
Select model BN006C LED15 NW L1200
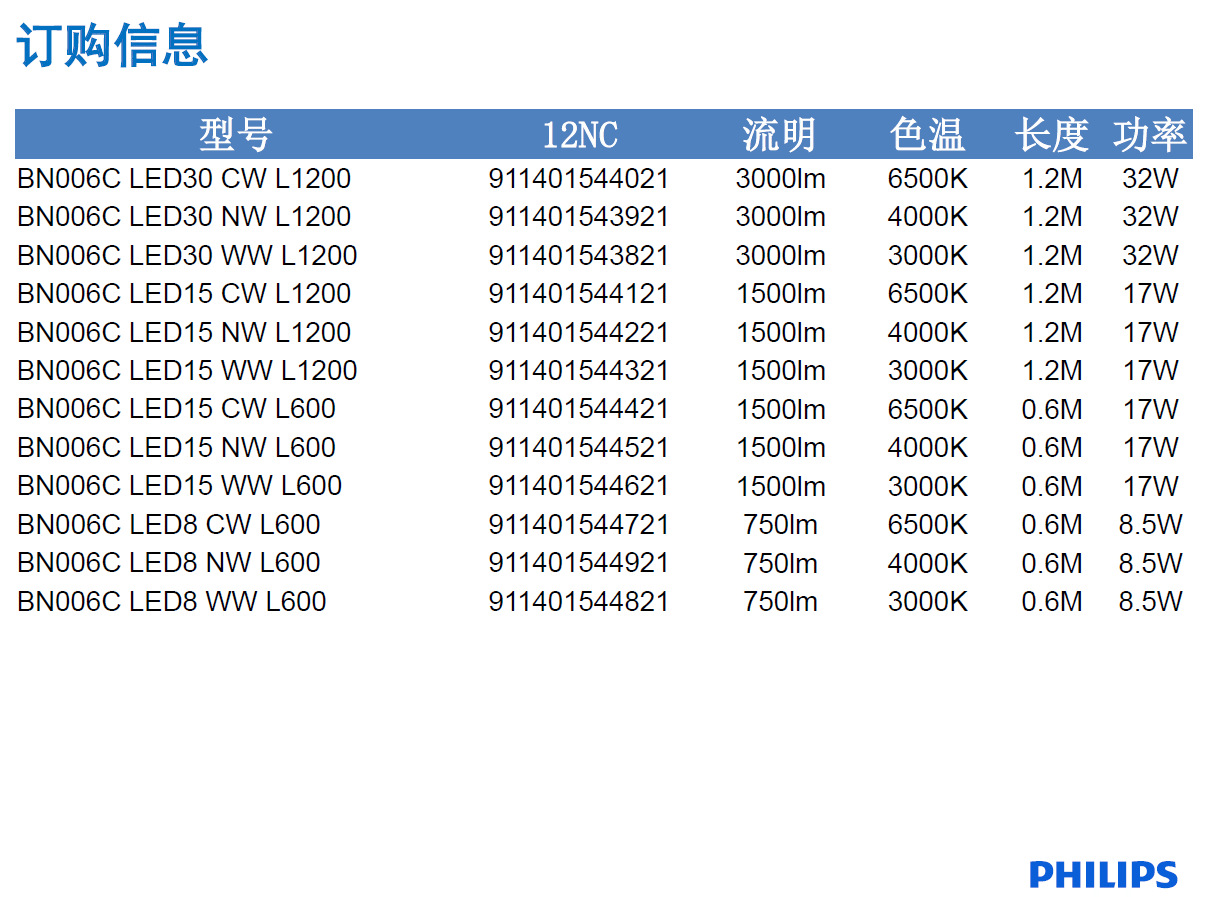click(x=184, y=333)
